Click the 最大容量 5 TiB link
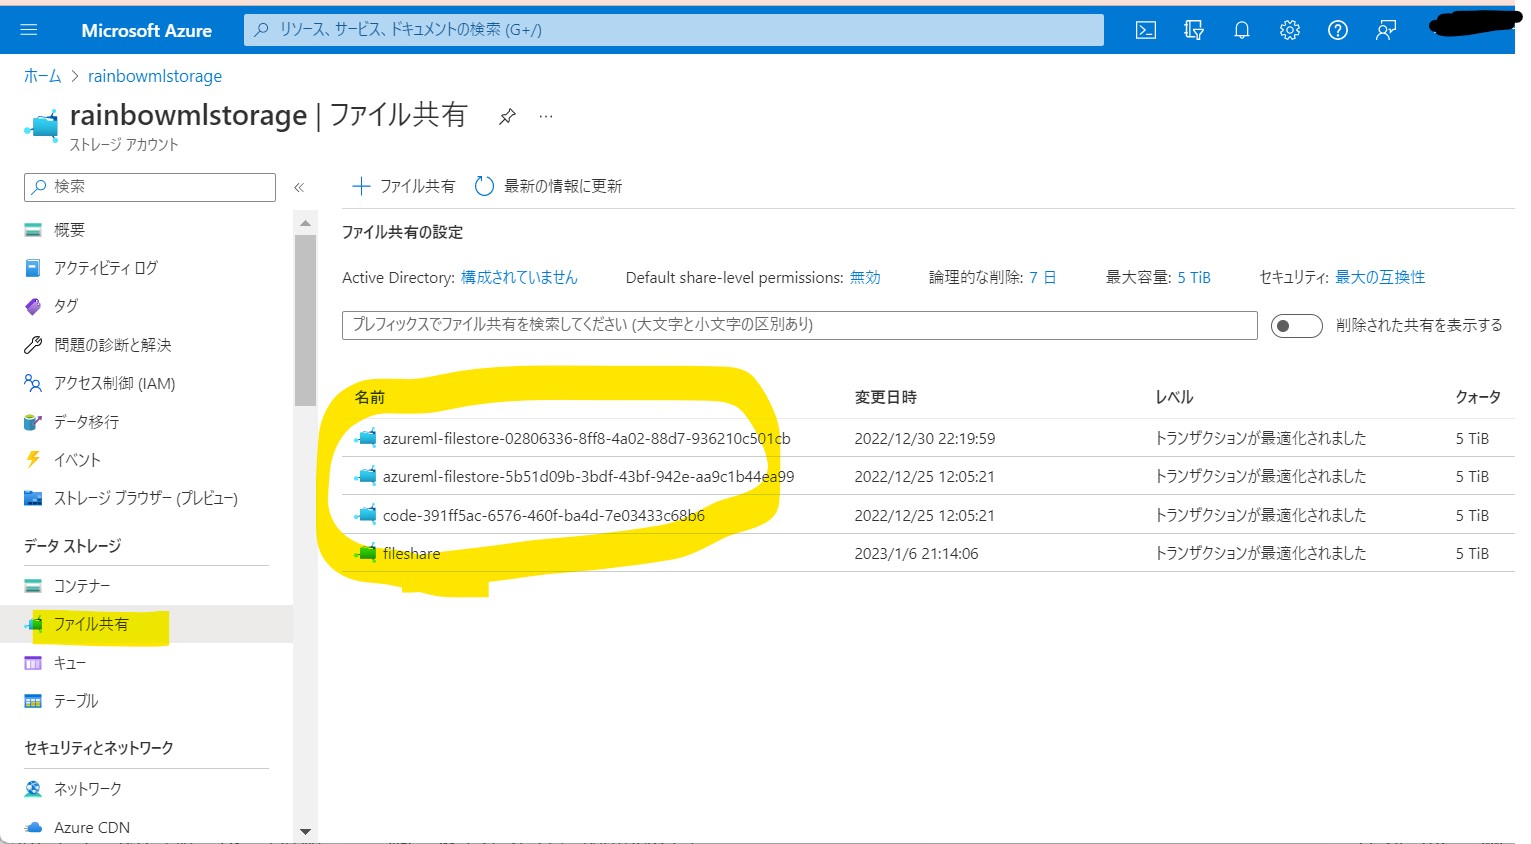 click(1194, 277)
